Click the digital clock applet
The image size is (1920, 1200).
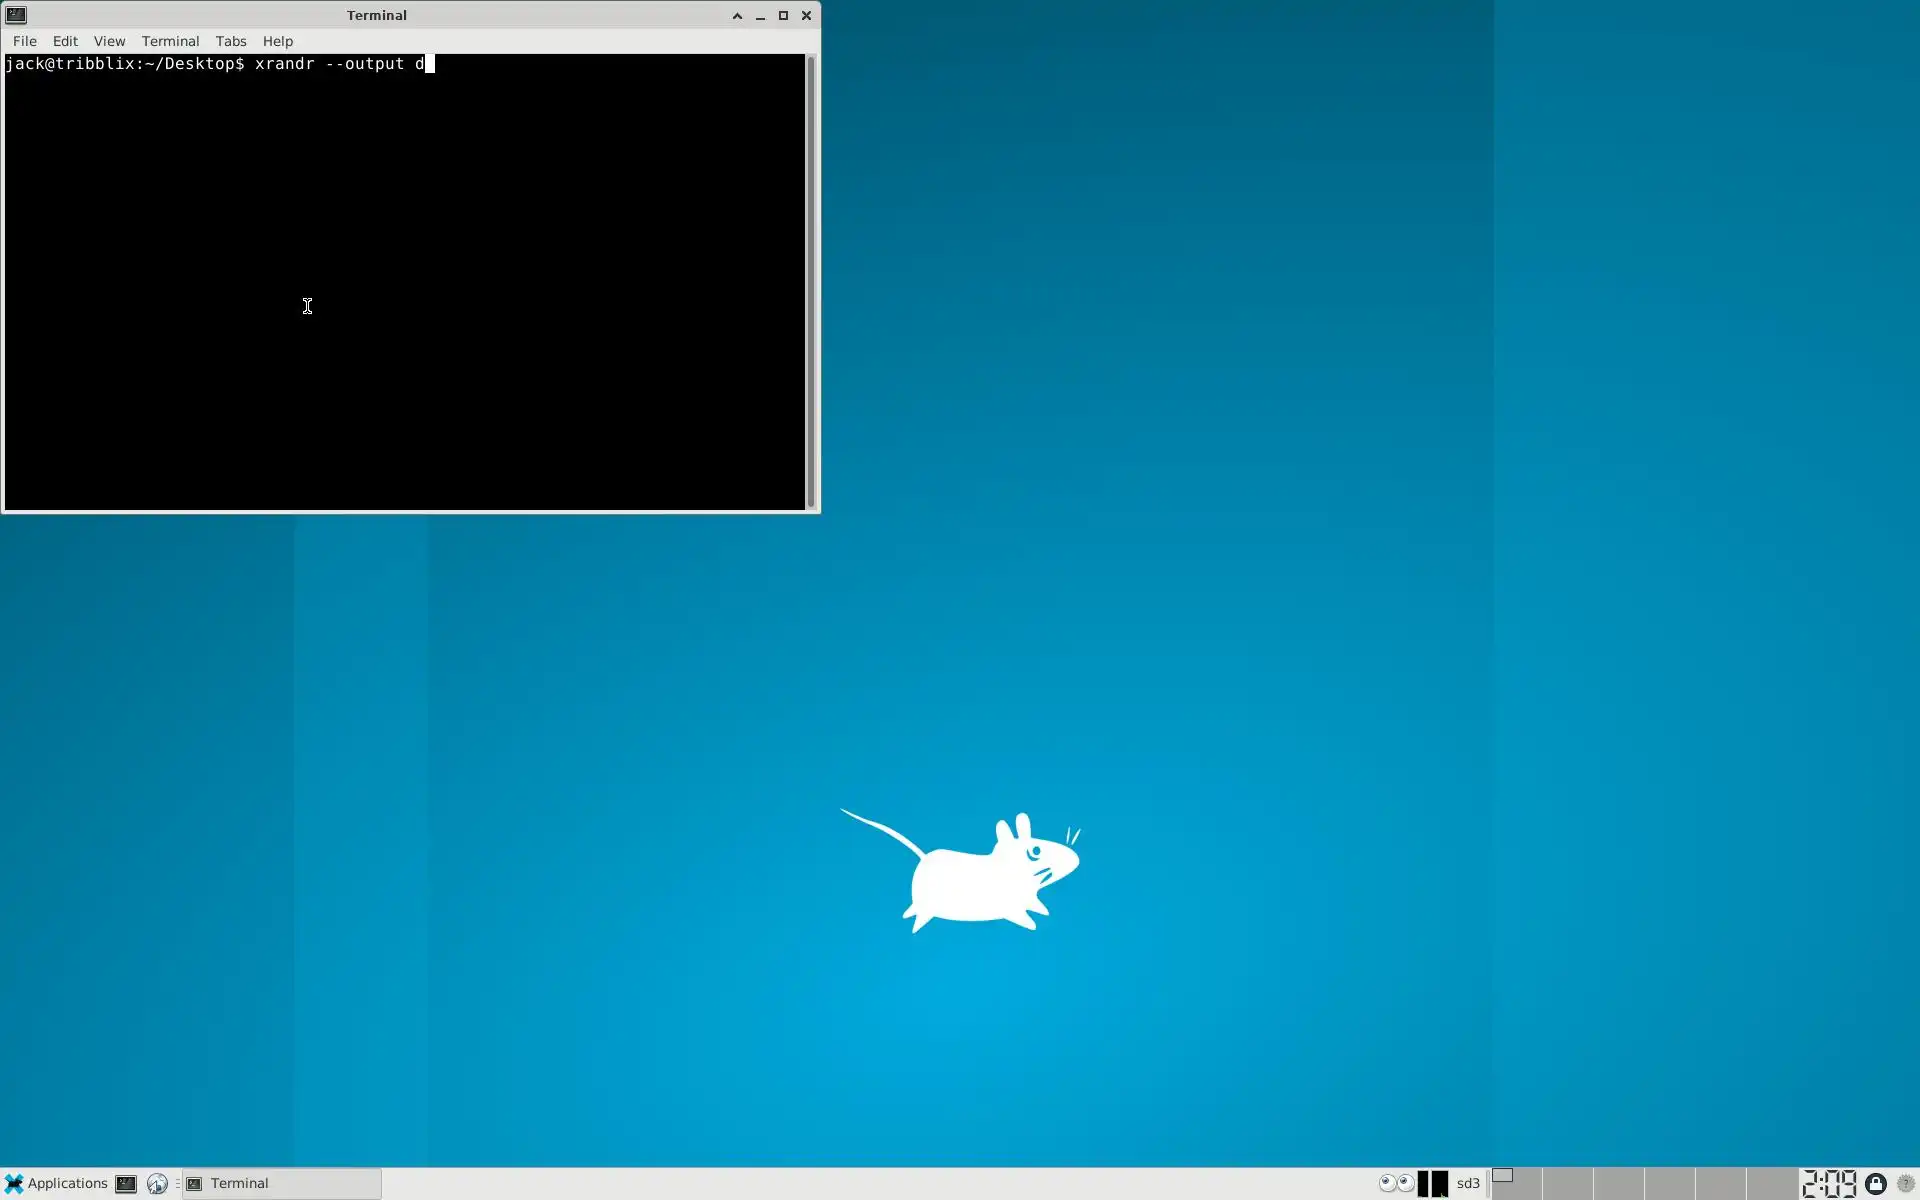pos(1829,1183)
